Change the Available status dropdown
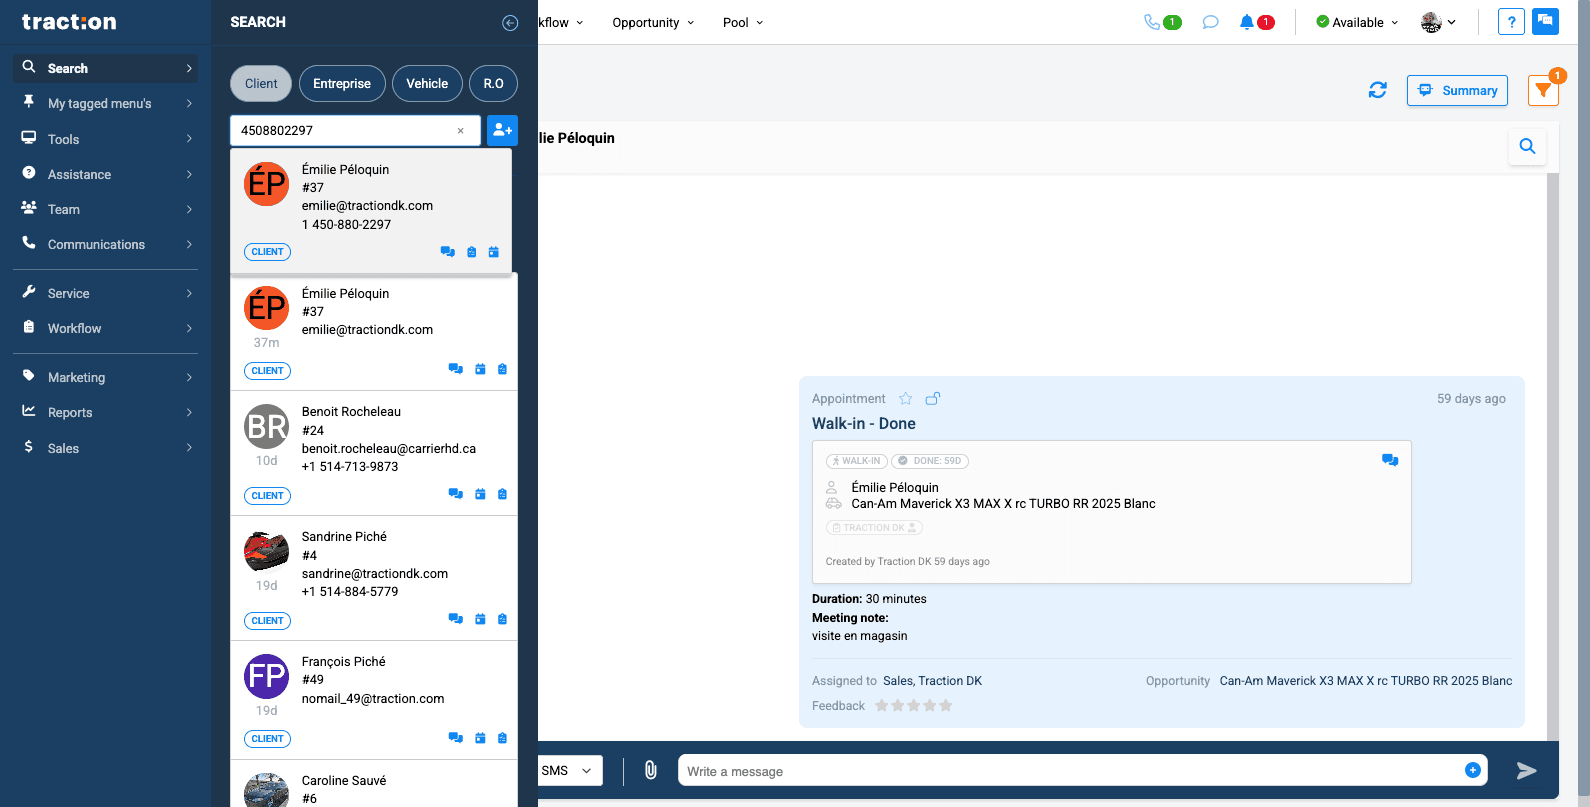The height and width of the screenshot is (807, 1590). [x=1357, y=22]
